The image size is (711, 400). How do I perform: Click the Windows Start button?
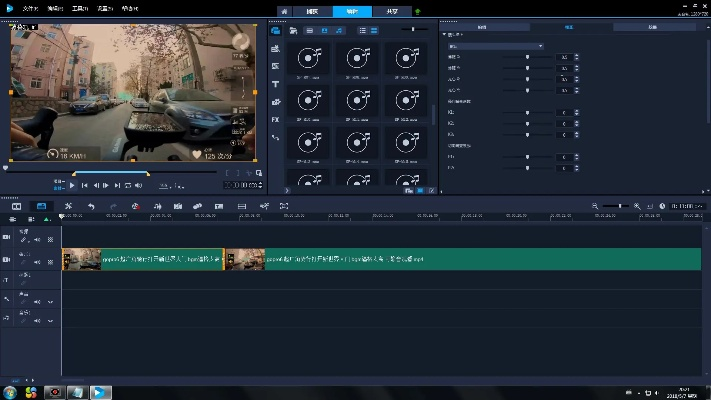(x=11, y=391)
